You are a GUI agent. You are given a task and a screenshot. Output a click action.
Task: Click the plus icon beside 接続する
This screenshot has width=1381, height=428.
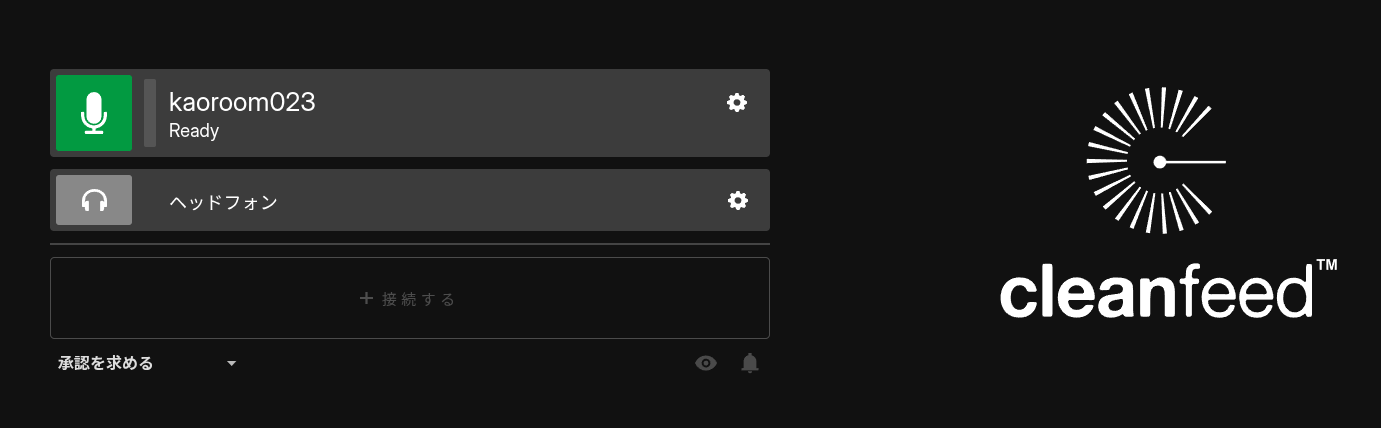(x=366, y=298)
